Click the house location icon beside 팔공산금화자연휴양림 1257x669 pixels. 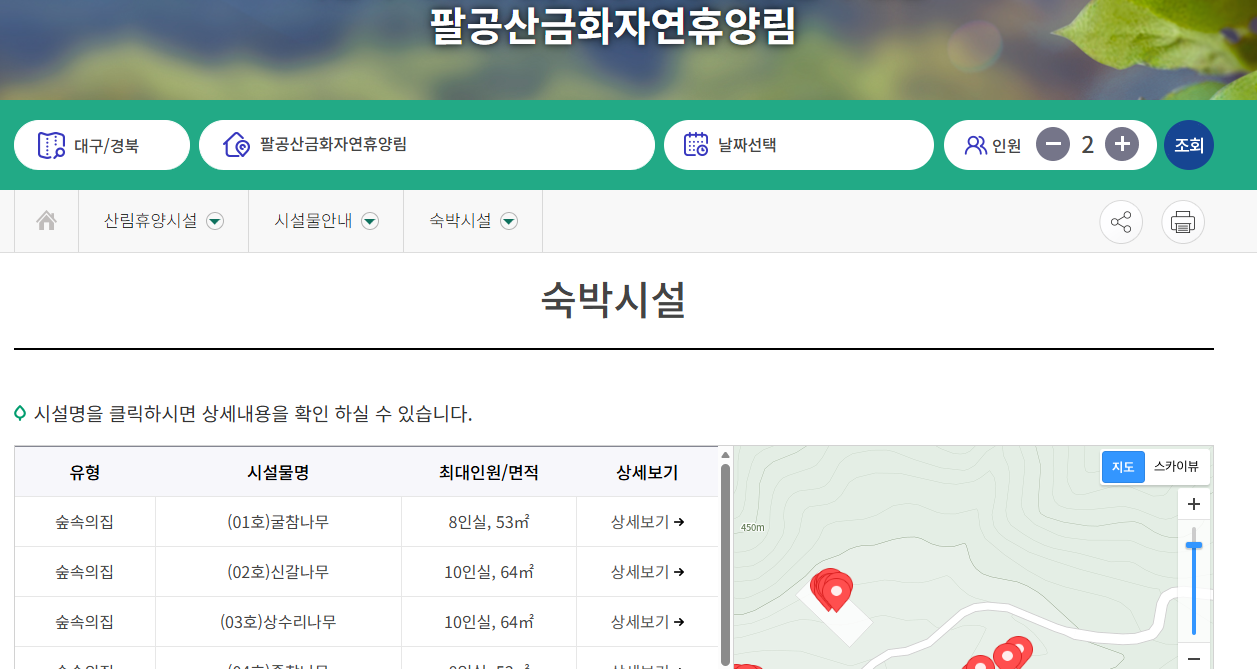tap(236, 145)
